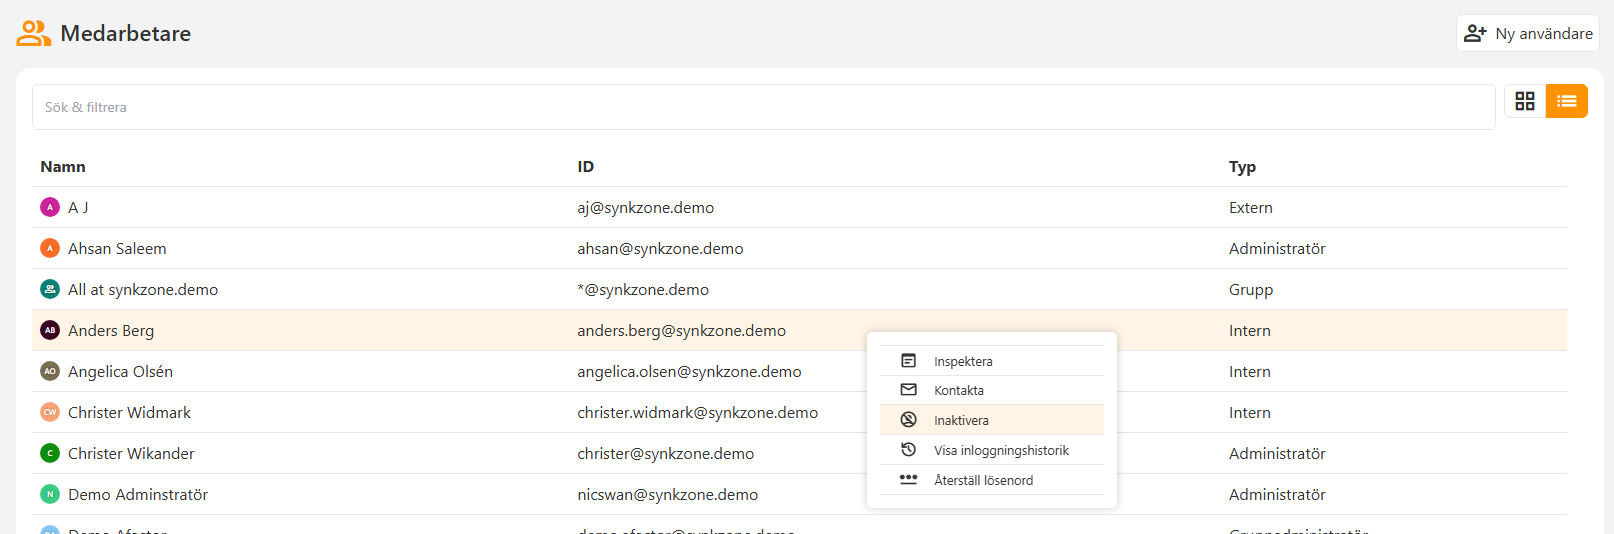
Task: Click Intern type in Angelica Olsén row
Action: [x=1250, y=371]
